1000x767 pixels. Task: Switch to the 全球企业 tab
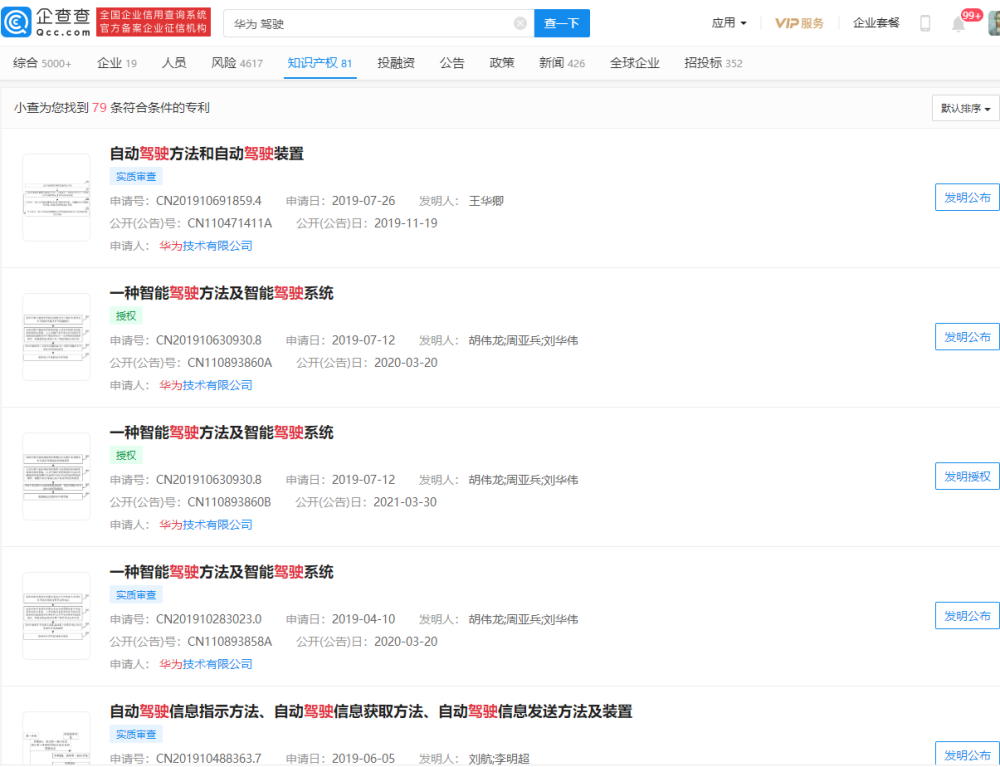(635, 63)
